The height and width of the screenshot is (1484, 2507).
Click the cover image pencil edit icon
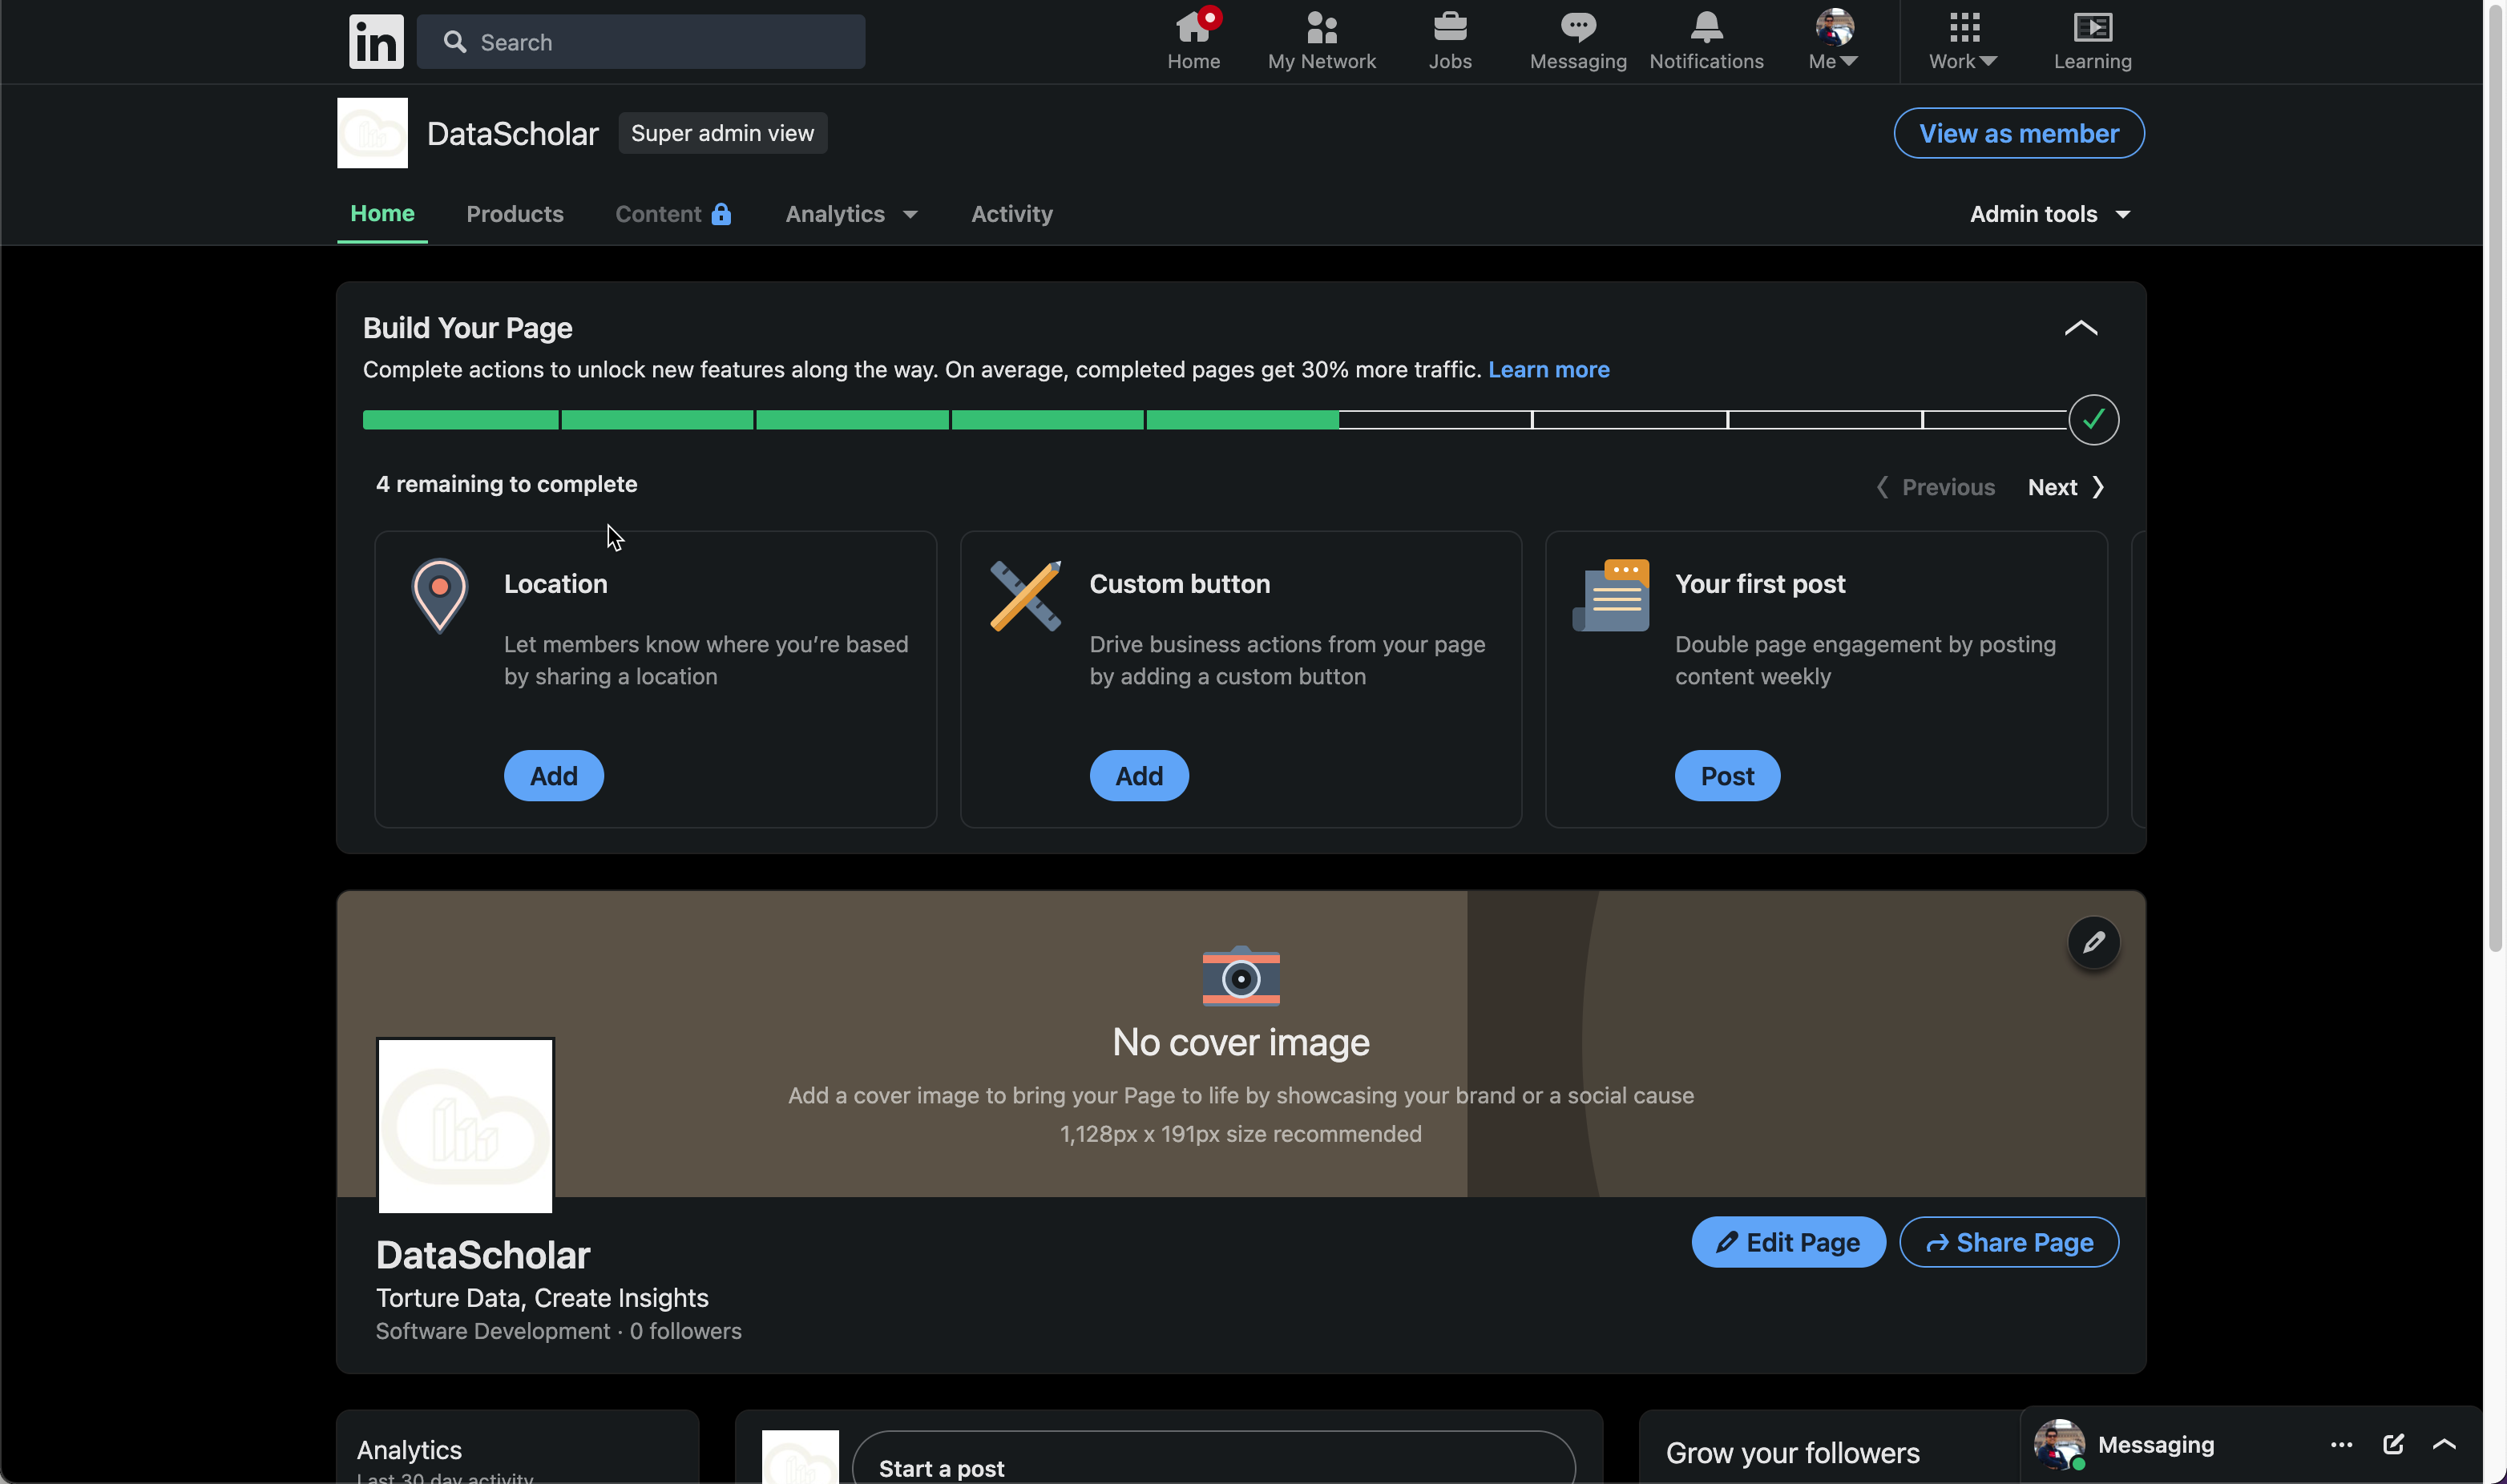tap(2093, 942)
